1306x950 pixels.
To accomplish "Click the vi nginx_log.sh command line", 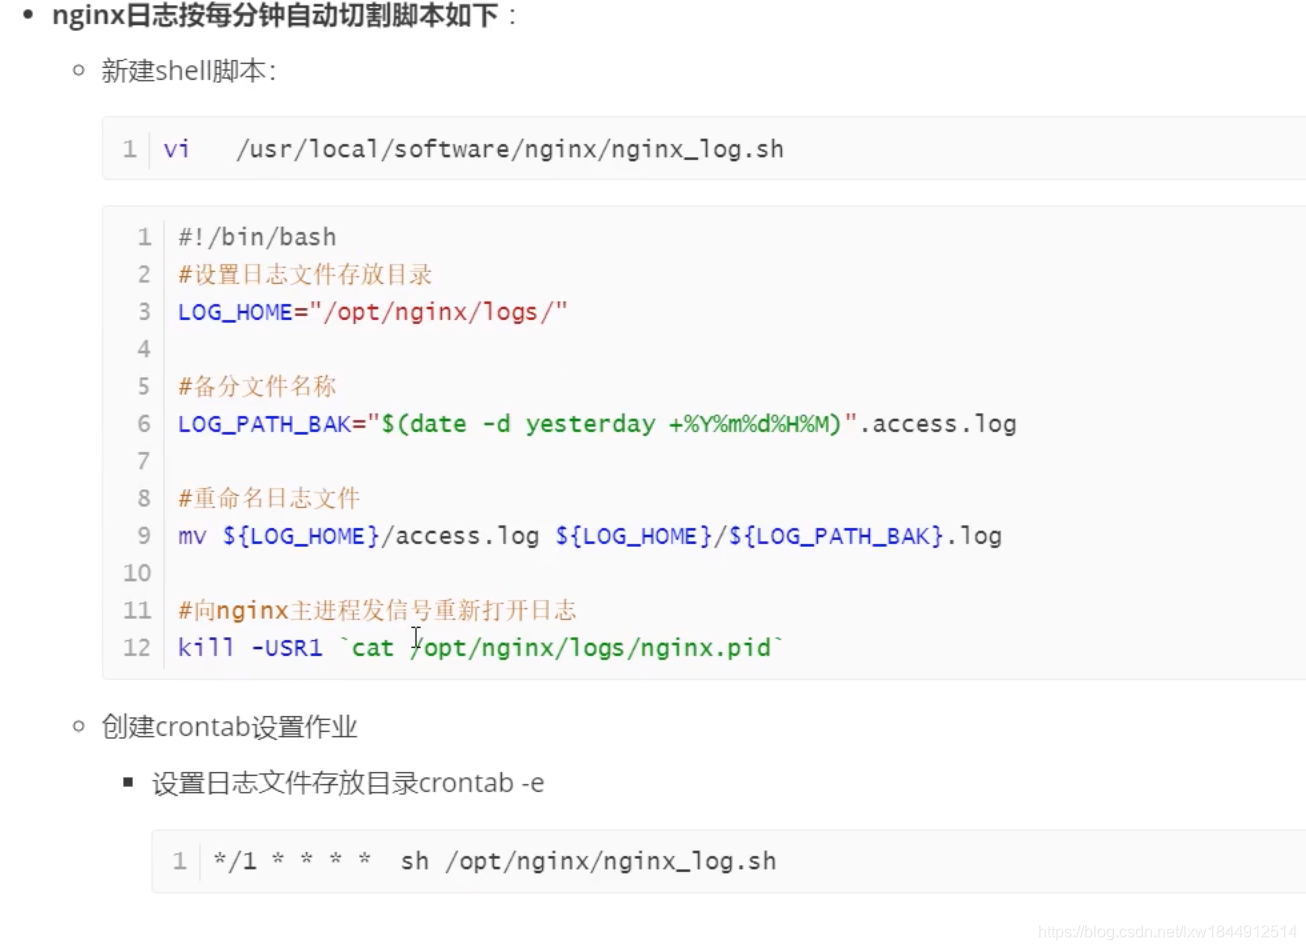I will tap(474, 149).
